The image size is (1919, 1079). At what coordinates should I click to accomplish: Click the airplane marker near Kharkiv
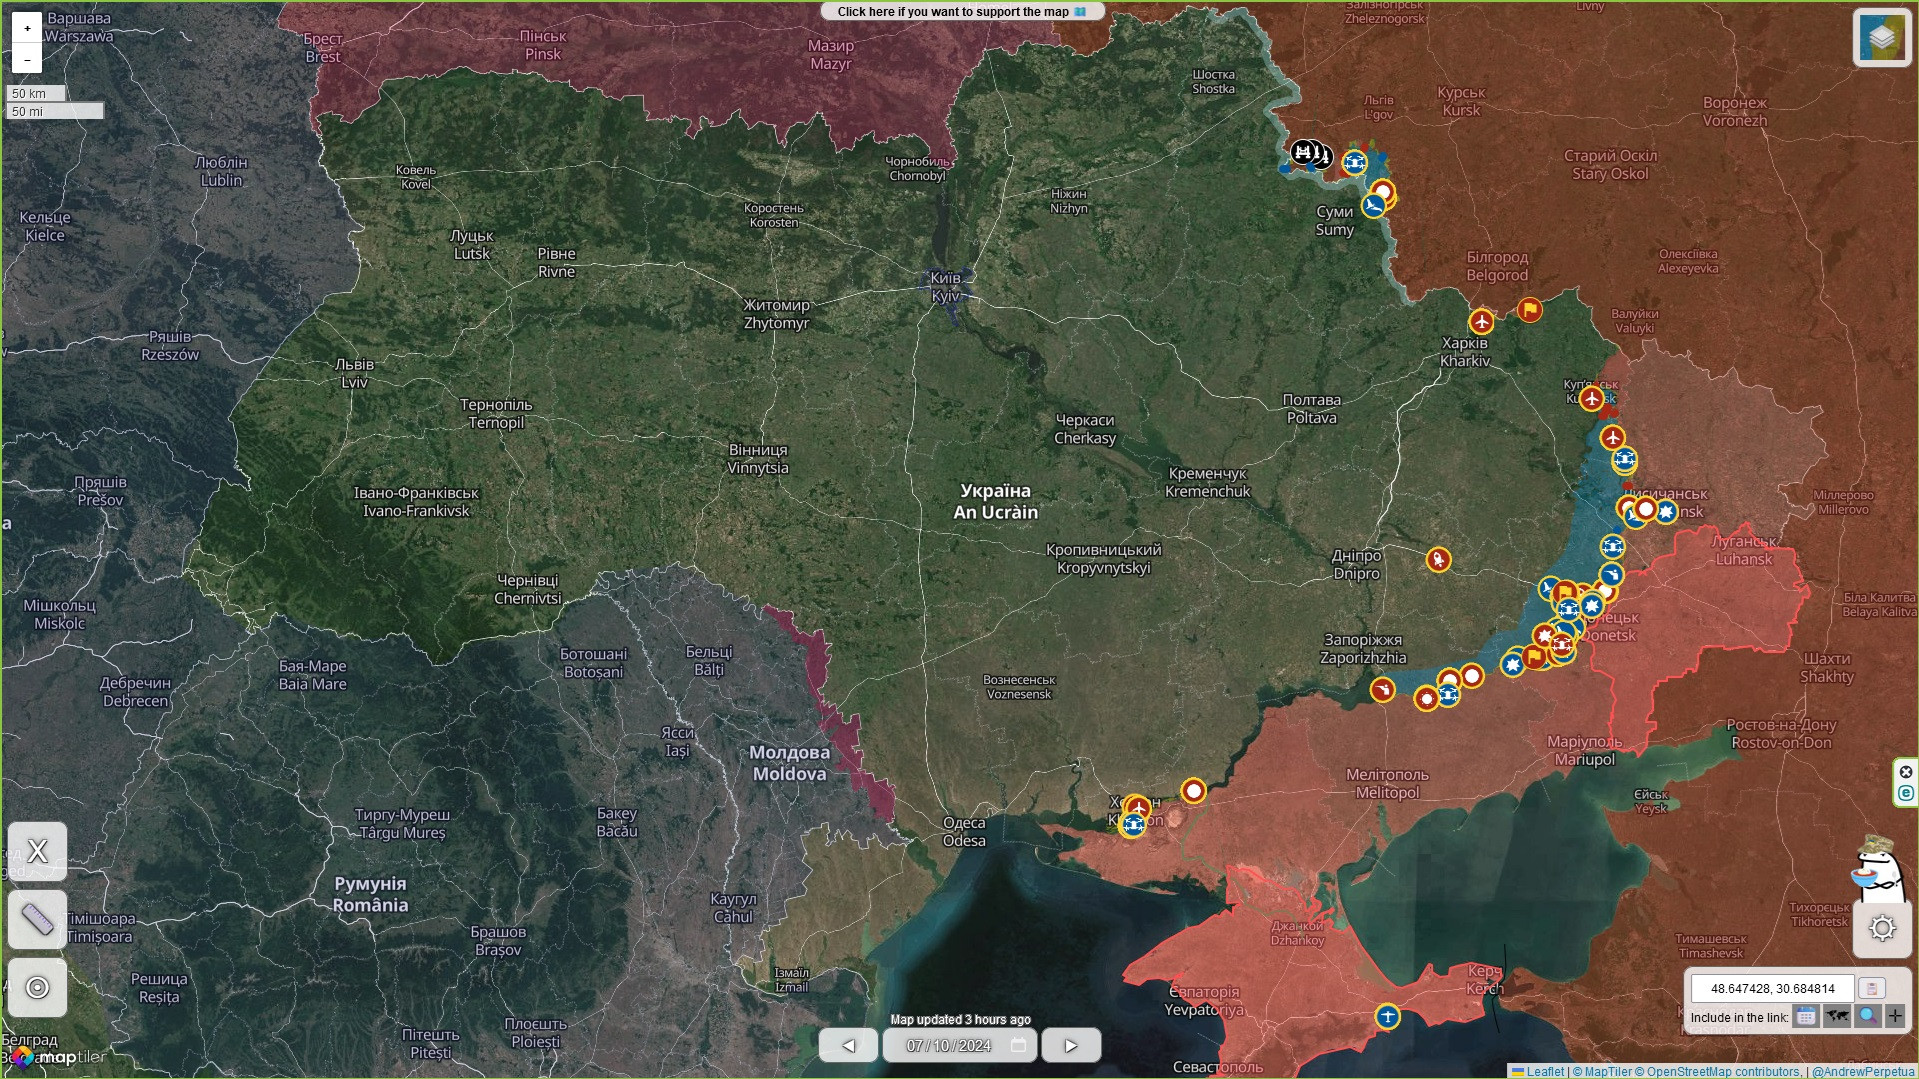click(x=1481, y=322)
